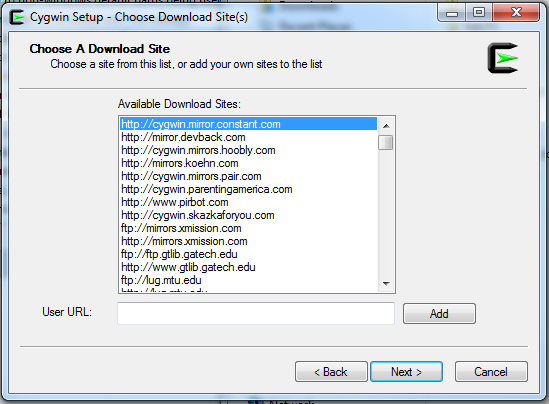Image resolution: width=549 pixels, height=404 pixels.
Task: Click the Add button
Action: pyautogui.click(x=439, y=313)
